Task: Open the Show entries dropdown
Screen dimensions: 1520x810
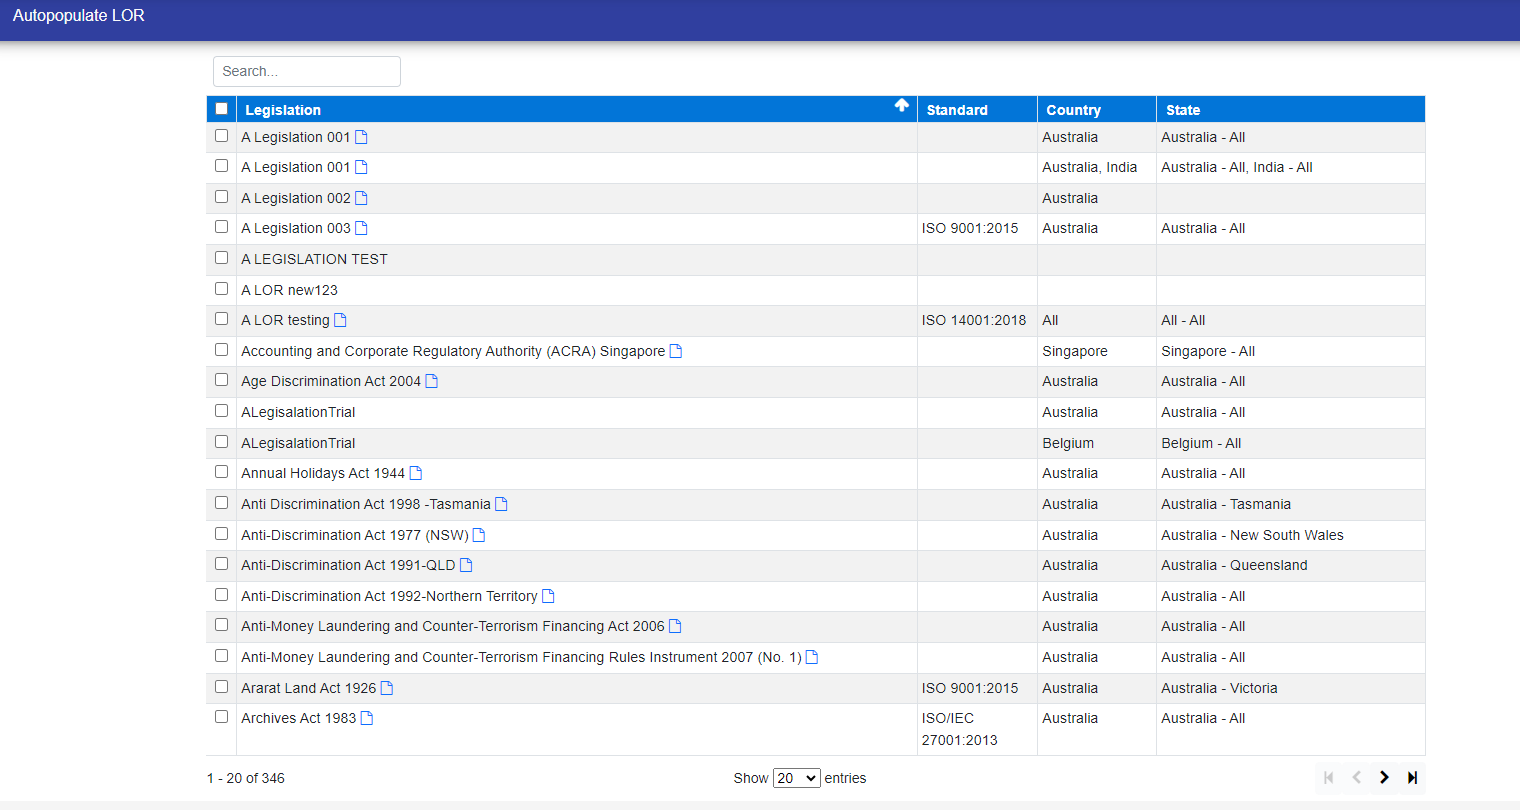Action: [x=796, y=778]
